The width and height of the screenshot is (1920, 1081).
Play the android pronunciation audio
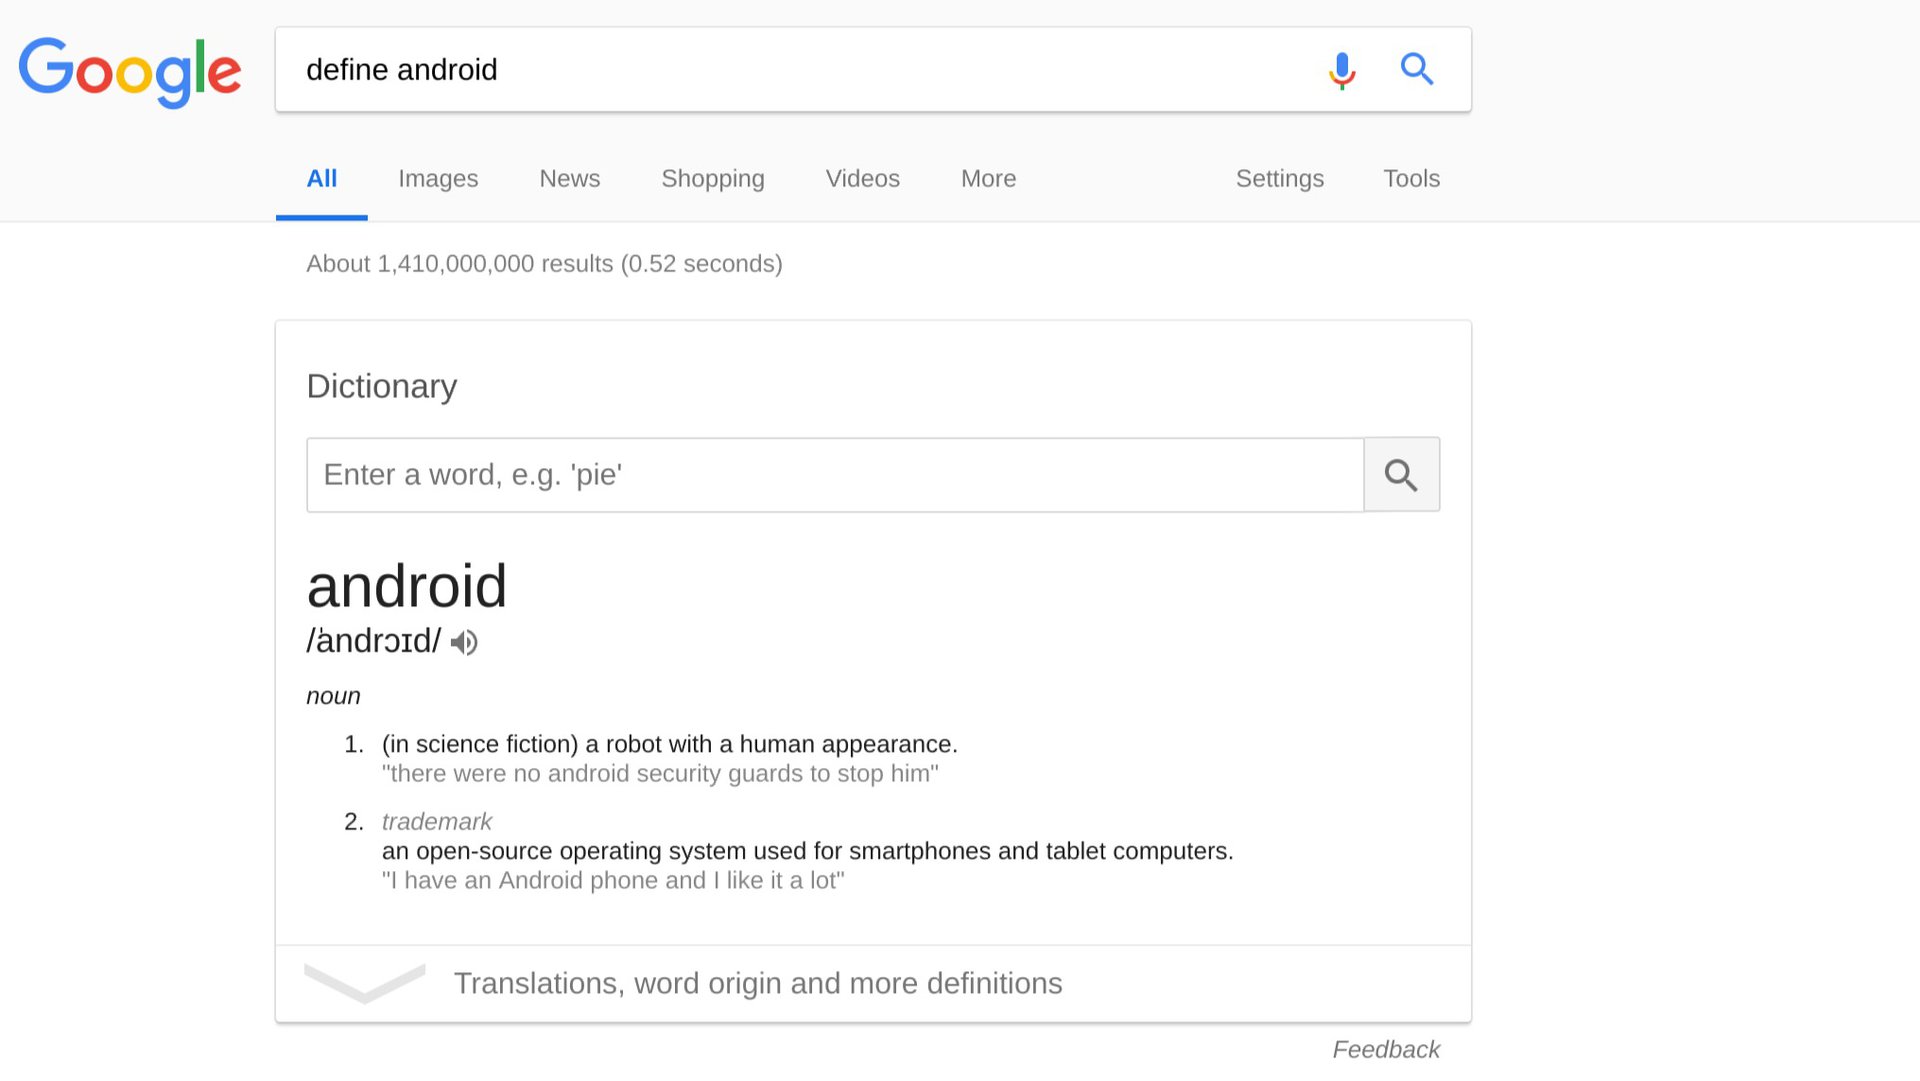(464, 642)
